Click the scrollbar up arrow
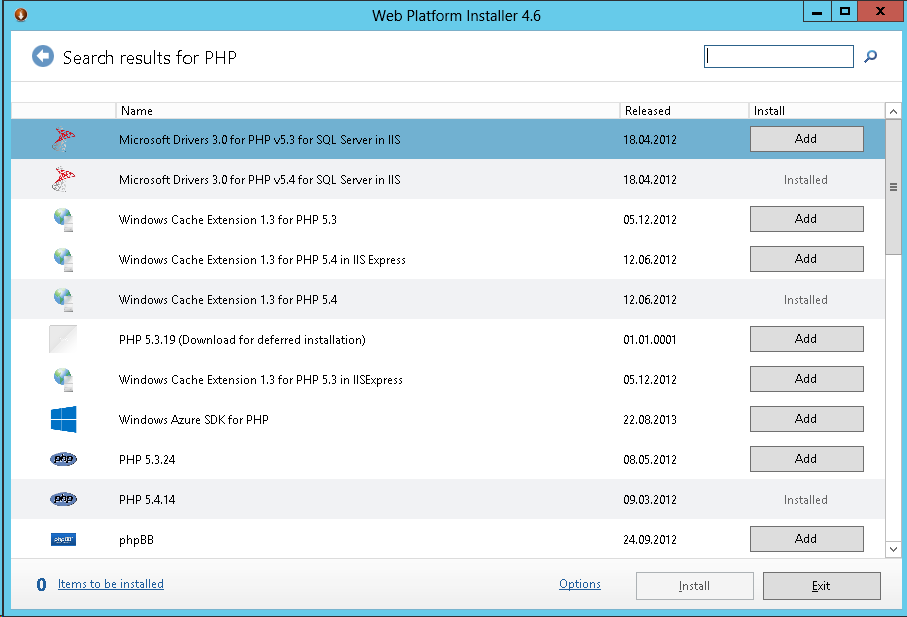 893,111
